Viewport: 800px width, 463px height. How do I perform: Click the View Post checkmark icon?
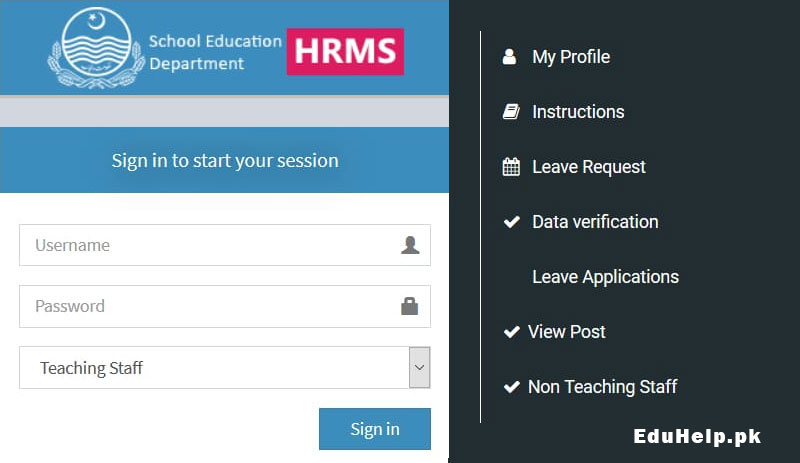pyautogui.click(x=511, y=332)
